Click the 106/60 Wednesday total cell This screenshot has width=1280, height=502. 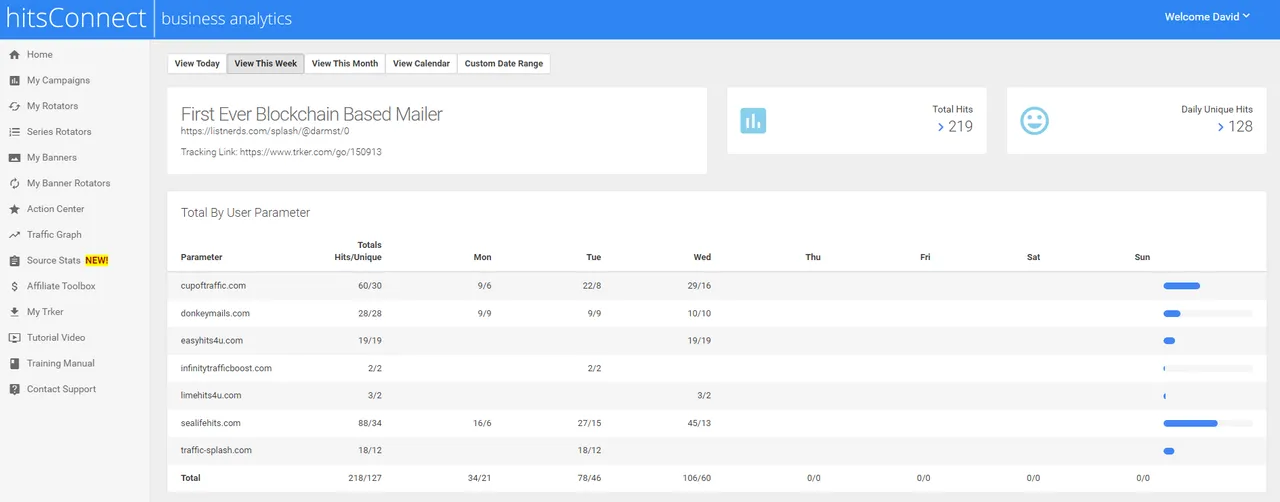[x=698, y=478]
